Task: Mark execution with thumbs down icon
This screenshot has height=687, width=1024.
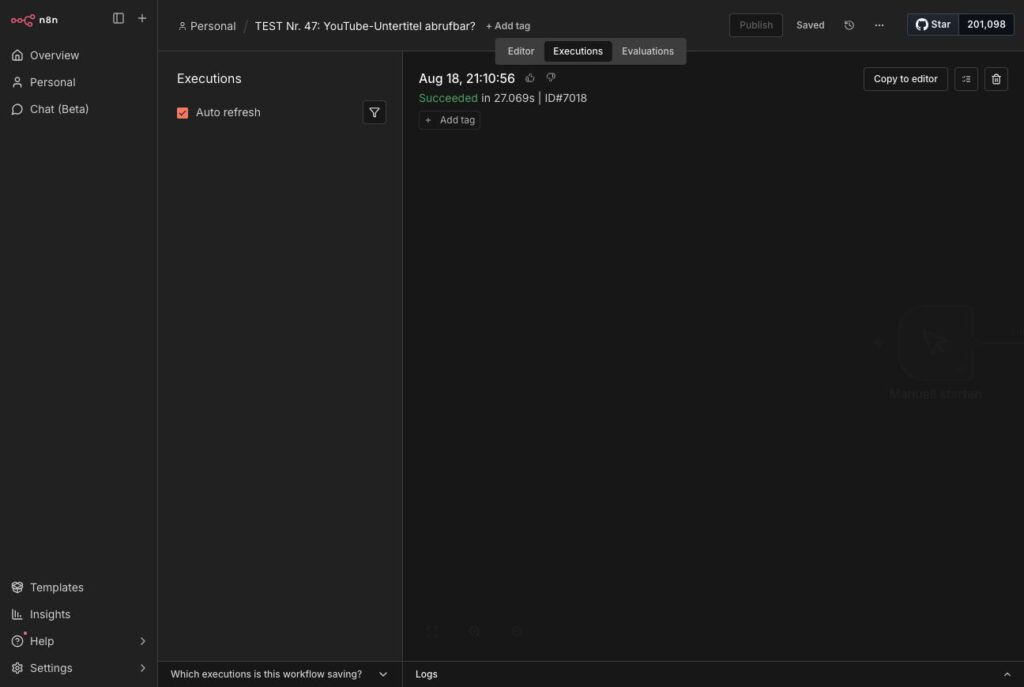Action: click(551, 78)
